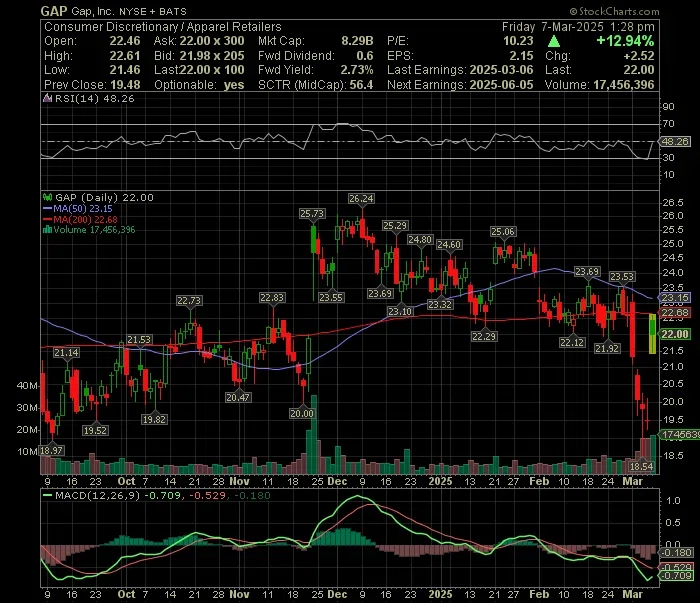Click the 18.54 March low label
This screenshot has height=603, width=700.
pos(642,467)
